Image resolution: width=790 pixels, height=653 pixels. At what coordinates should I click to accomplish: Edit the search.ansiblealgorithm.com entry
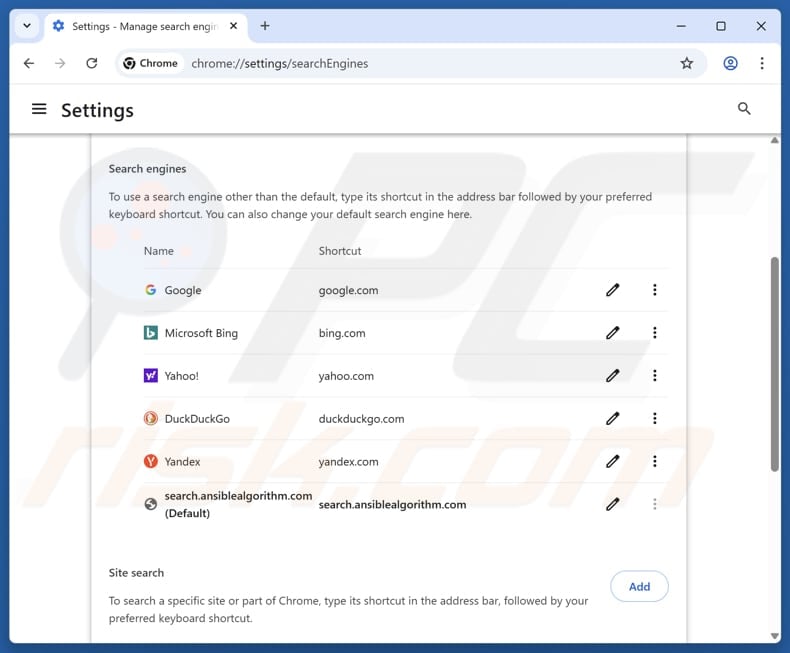coord(612,504)
